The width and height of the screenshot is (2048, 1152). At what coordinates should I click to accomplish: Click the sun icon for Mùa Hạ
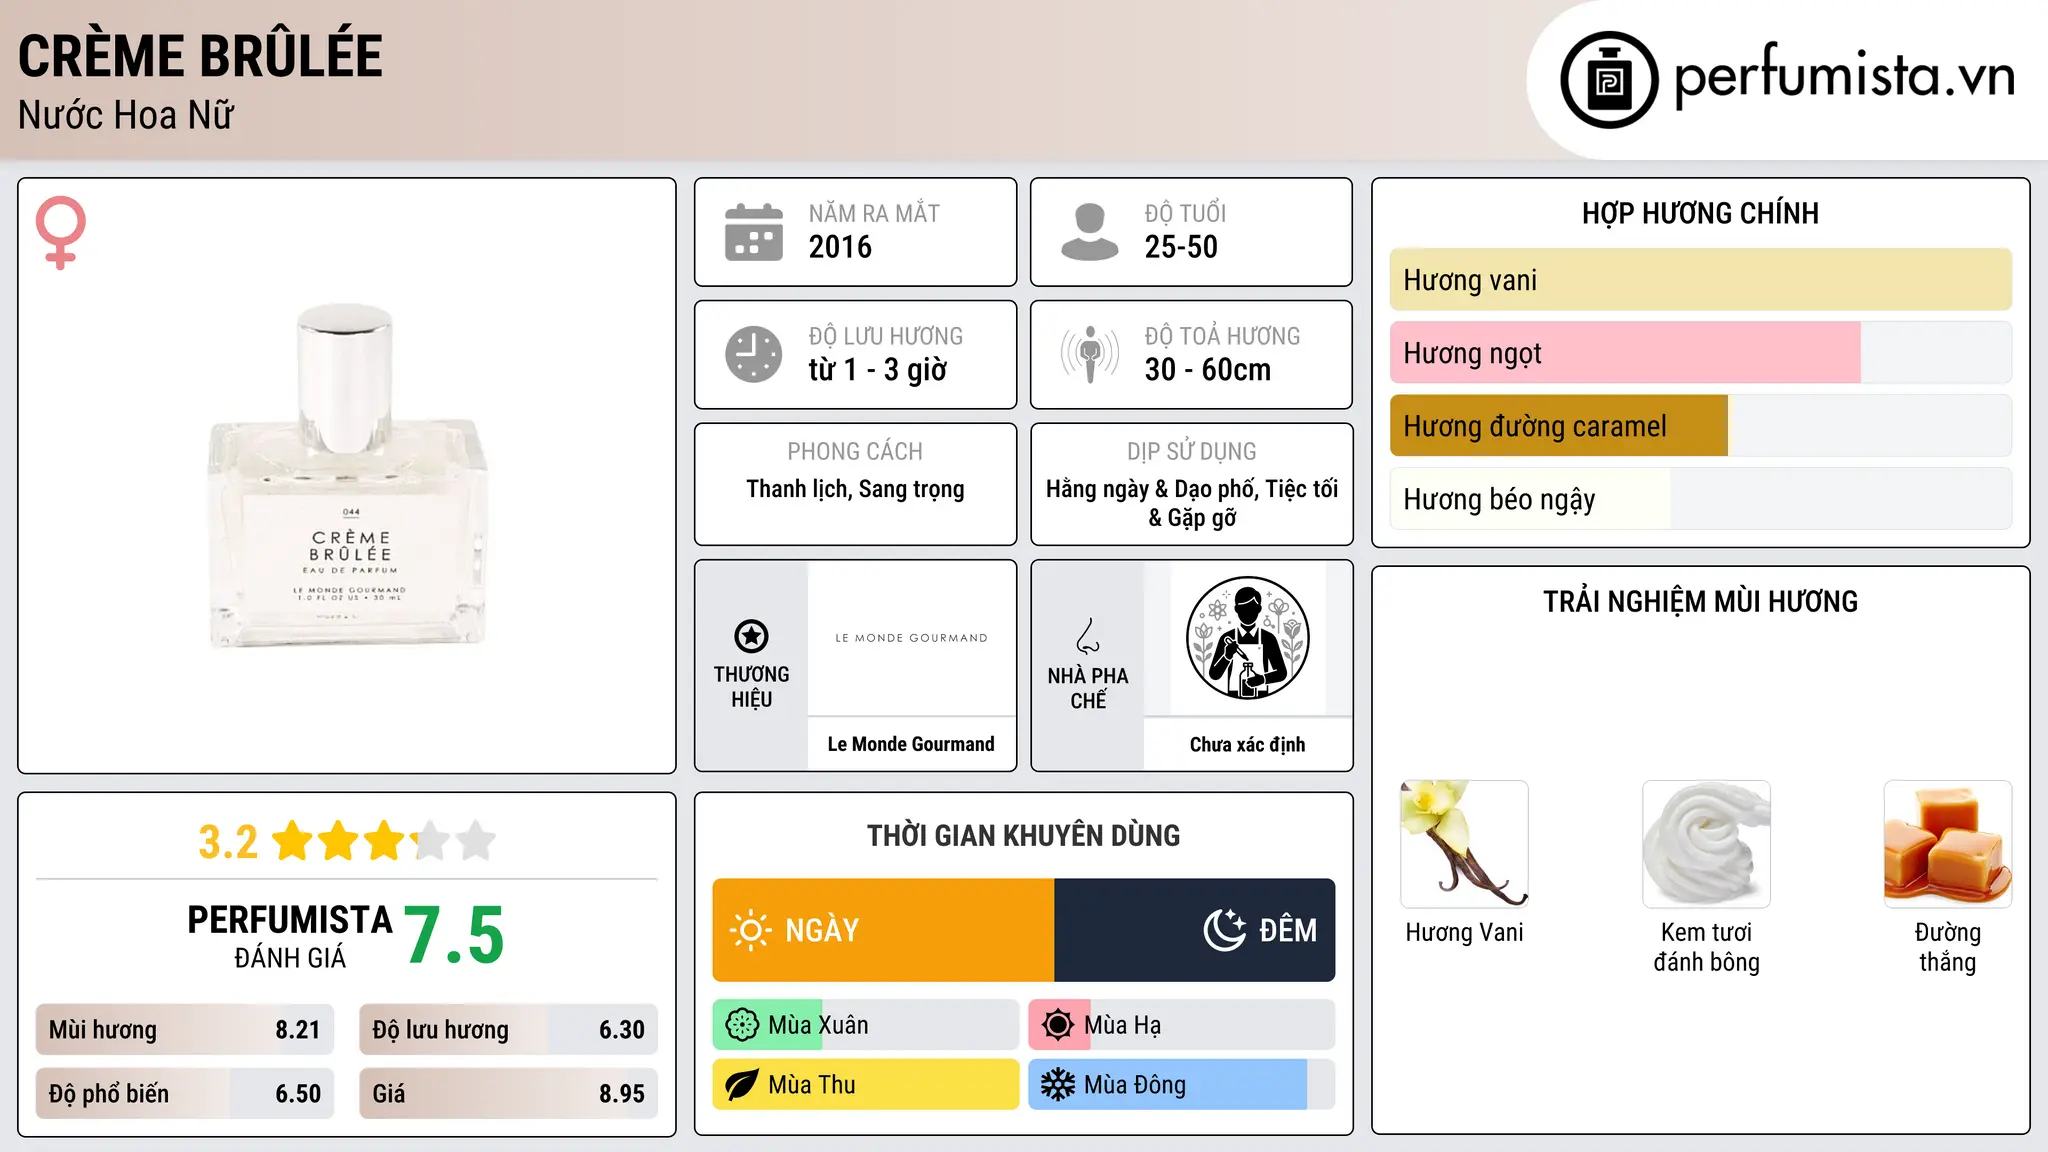pyautogui.click(x=1058, y=1025)
